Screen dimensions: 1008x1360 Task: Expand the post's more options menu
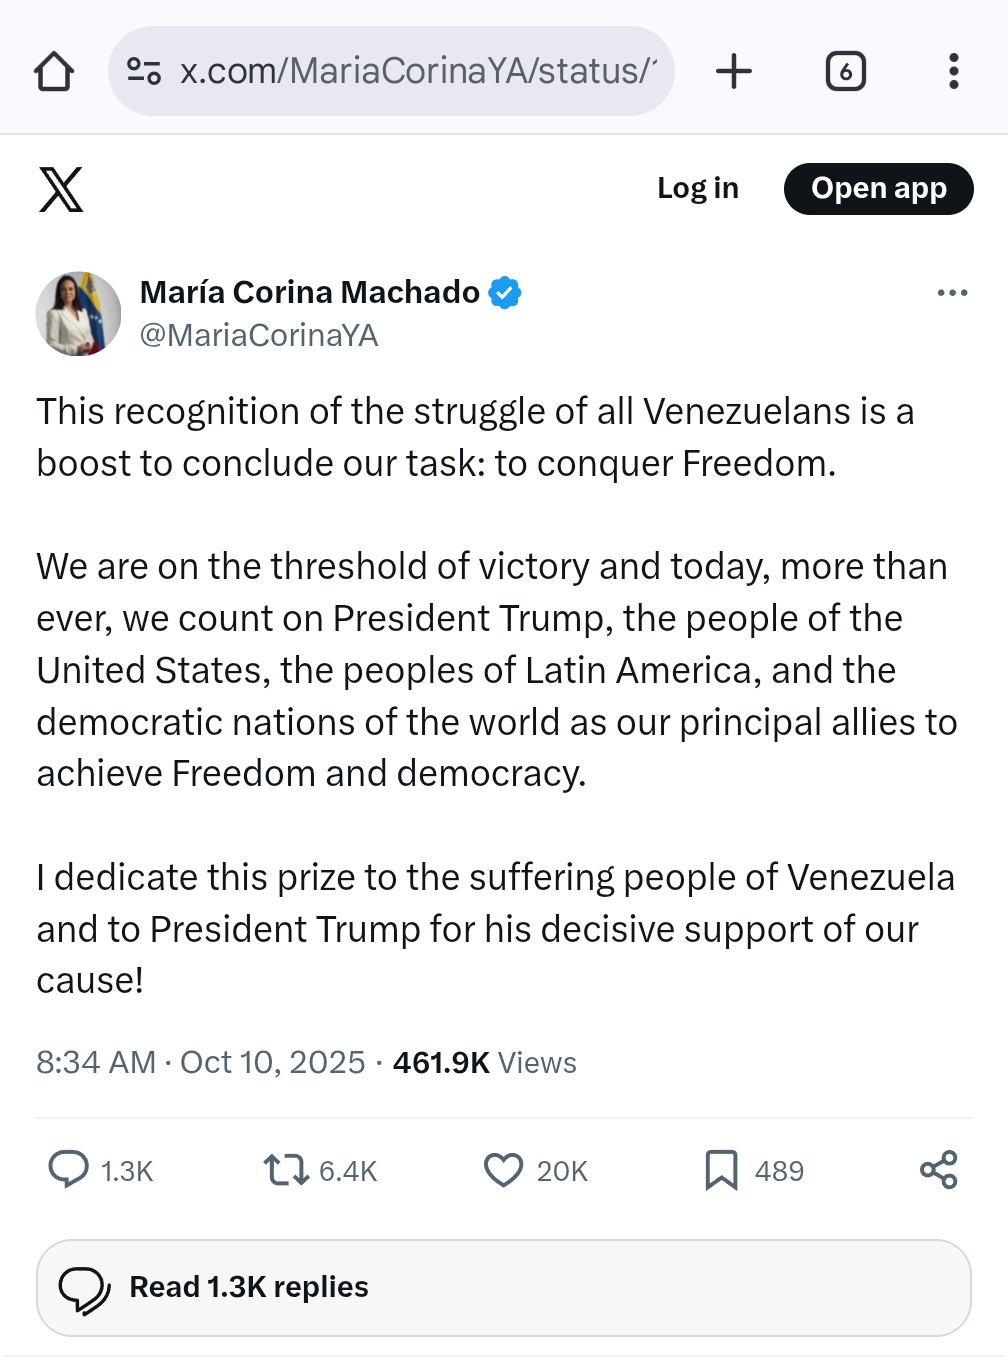pyautogui.click(x=952, y=293)
